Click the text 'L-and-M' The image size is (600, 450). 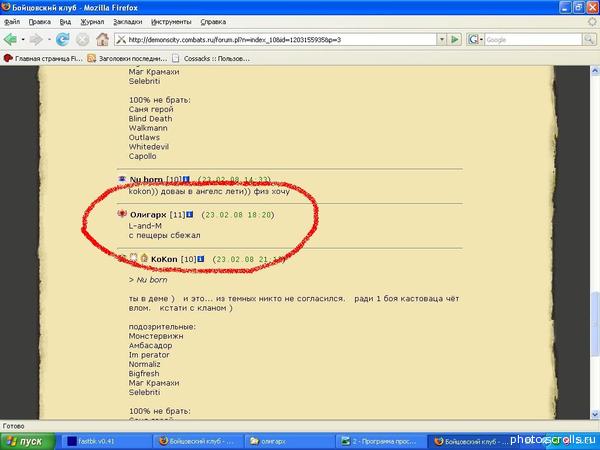pos(145,226)
